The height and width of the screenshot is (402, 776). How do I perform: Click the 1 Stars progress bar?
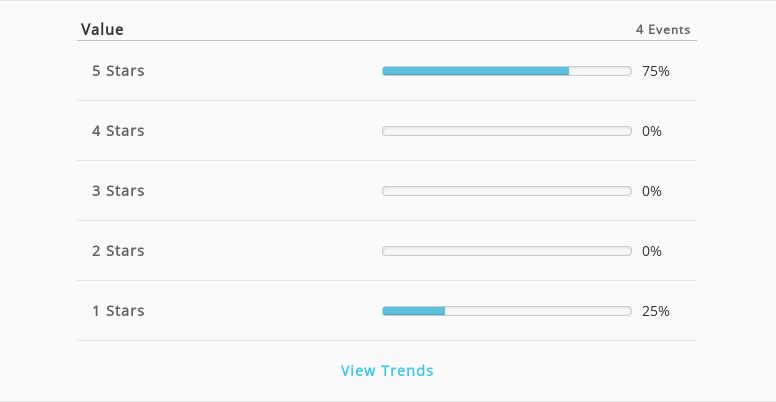click(x=507, y=311)
